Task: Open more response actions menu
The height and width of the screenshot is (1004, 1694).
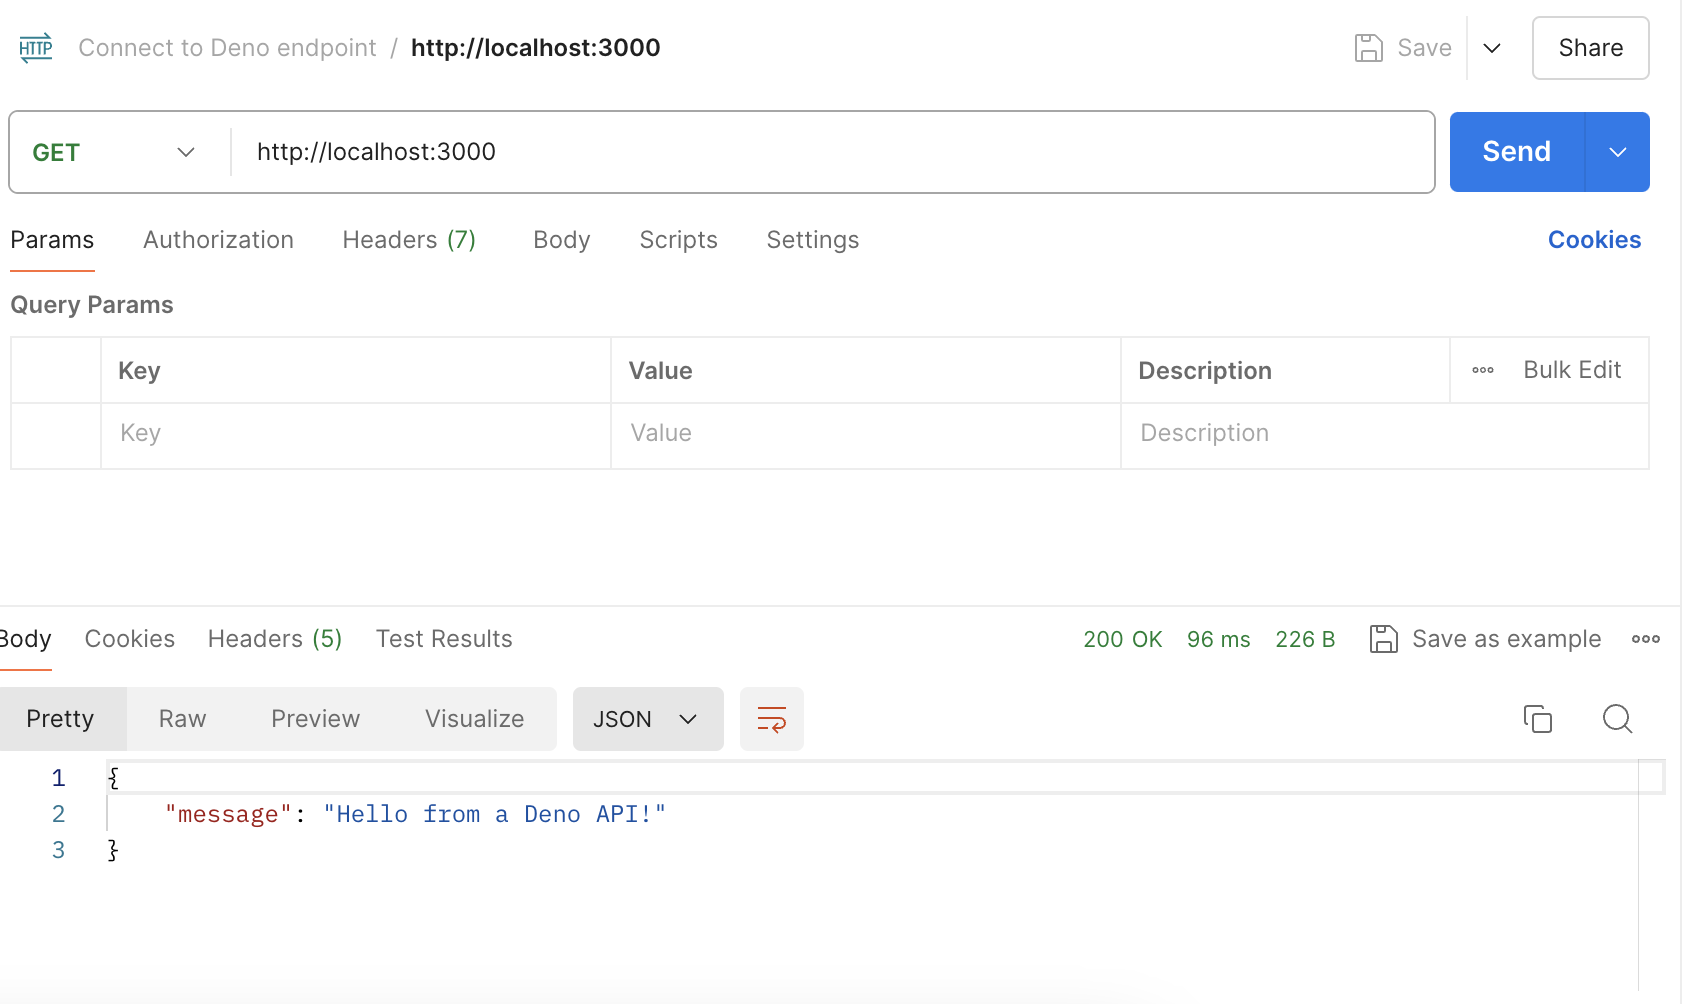Action: point(1645,638)
